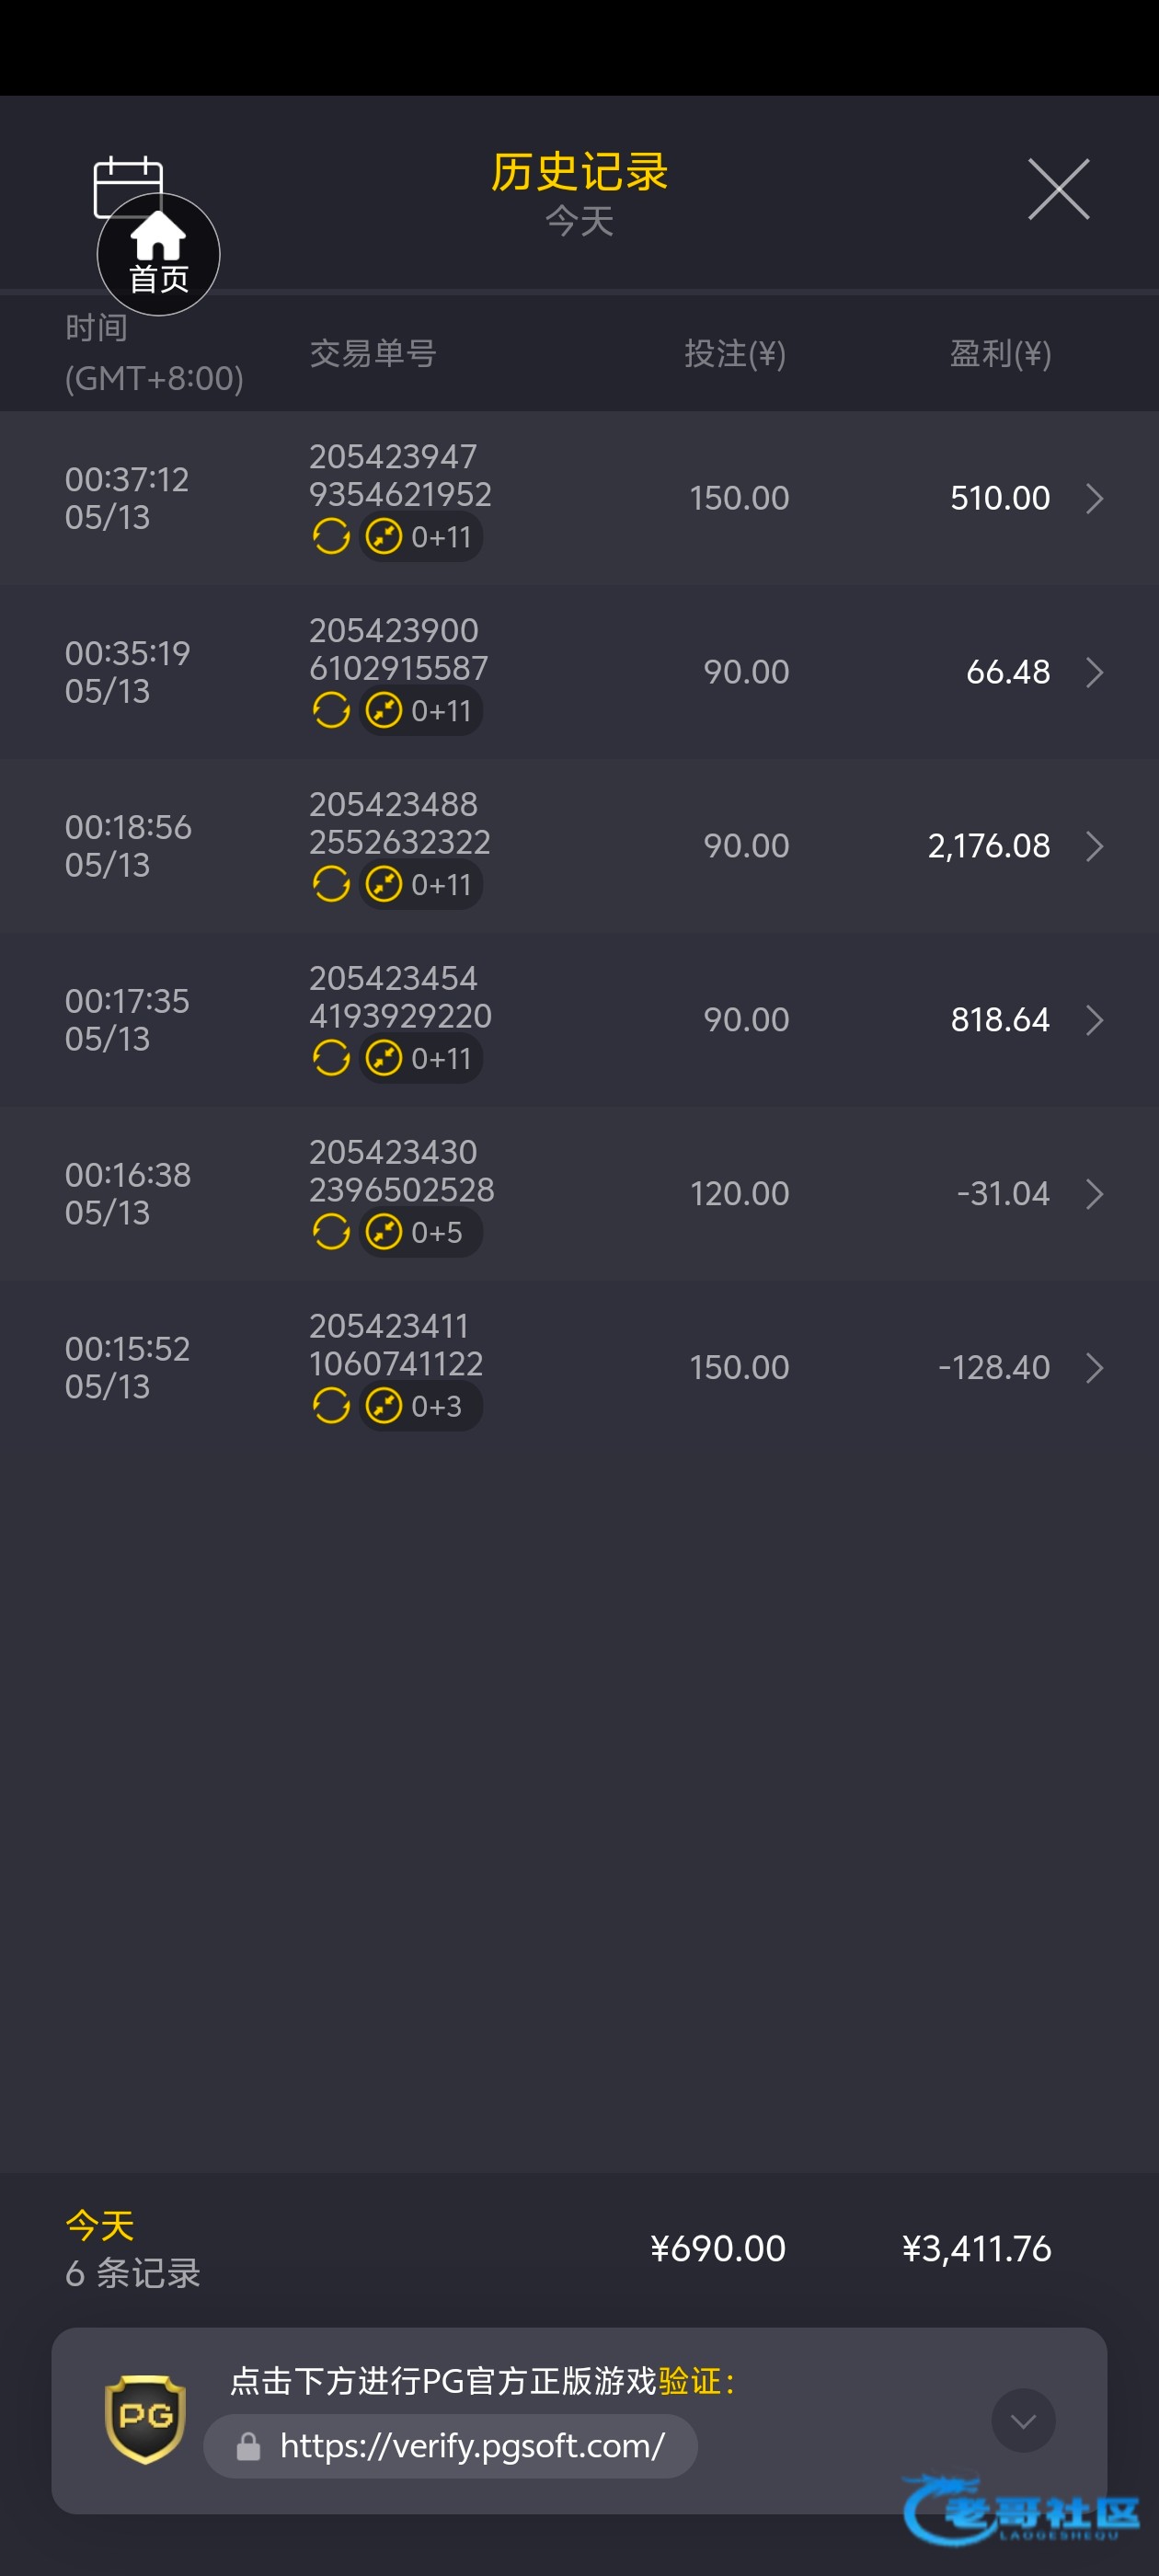
Task: Open the 818.64 profit transaction row
Action: coord(579,1020)
